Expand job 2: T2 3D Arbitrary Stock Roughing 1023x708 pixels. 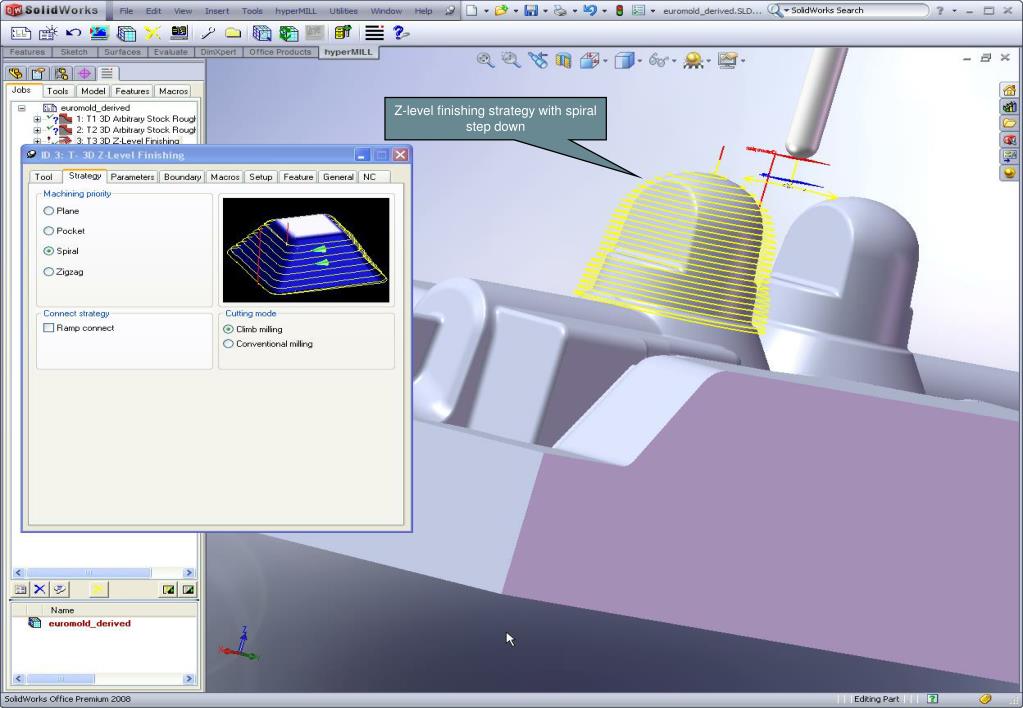(37, 131)
